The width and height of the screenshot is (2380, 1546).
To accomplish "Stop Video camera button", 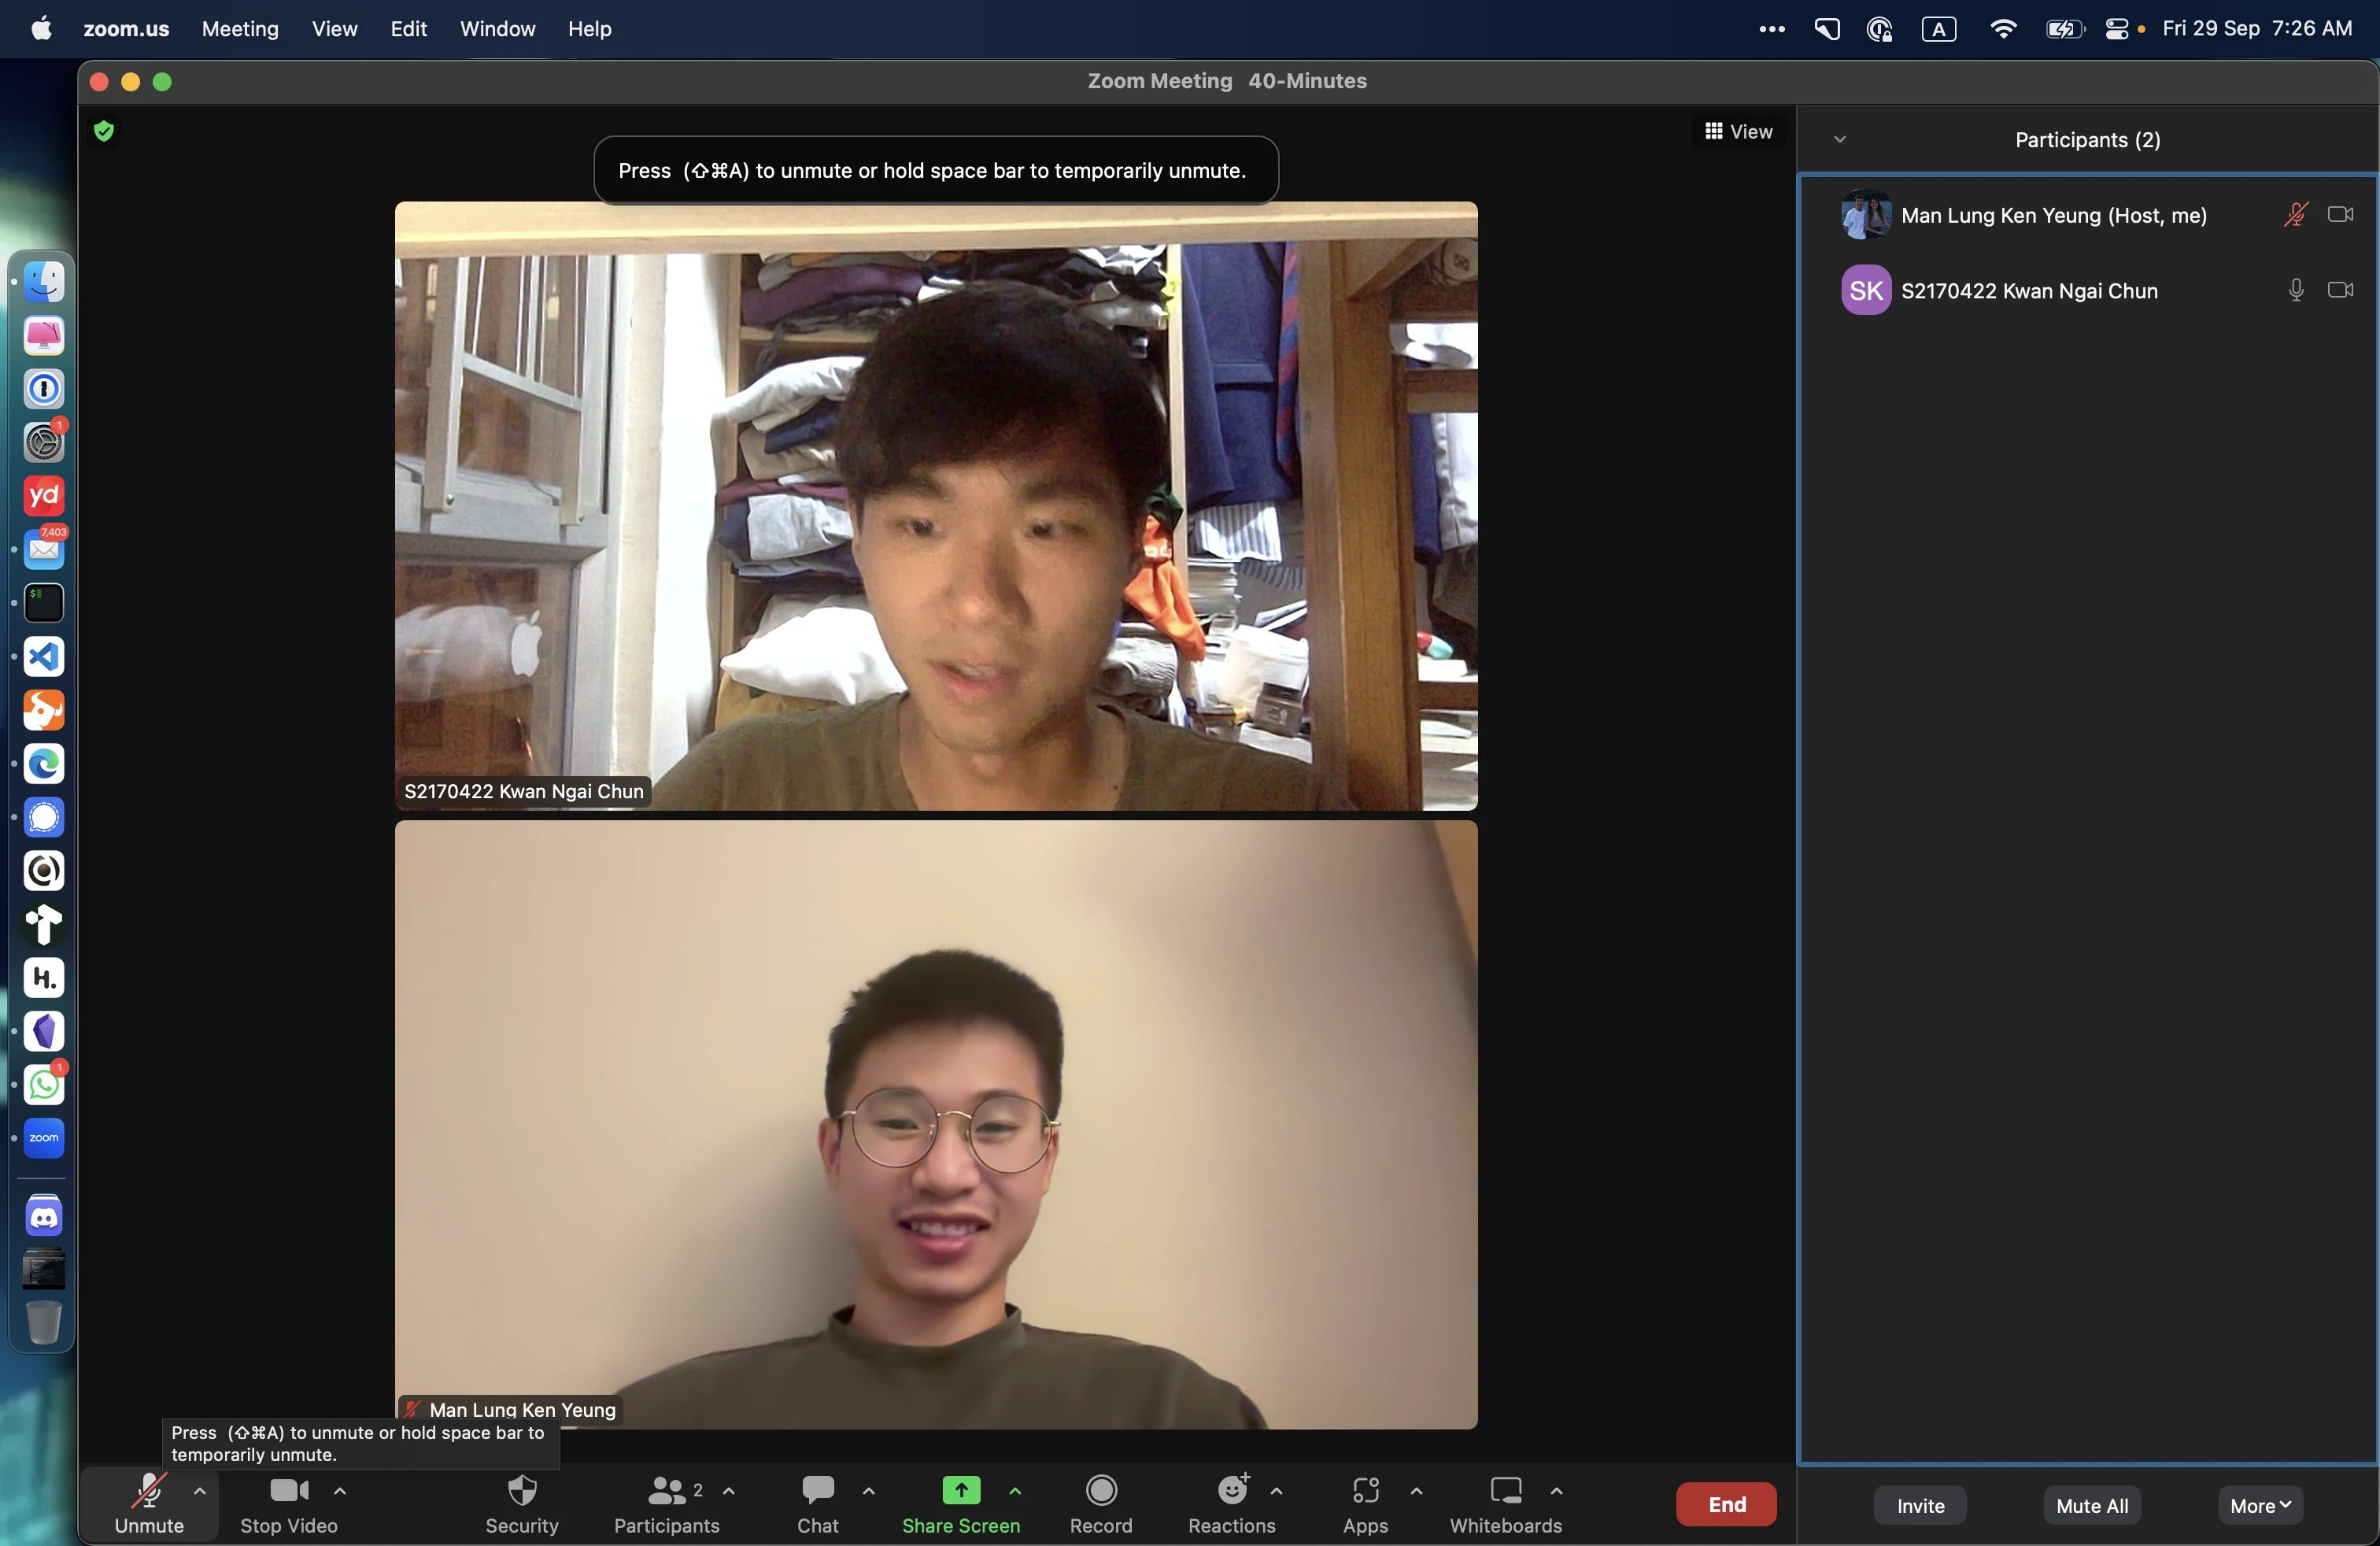I will (x=289, y=1503).
